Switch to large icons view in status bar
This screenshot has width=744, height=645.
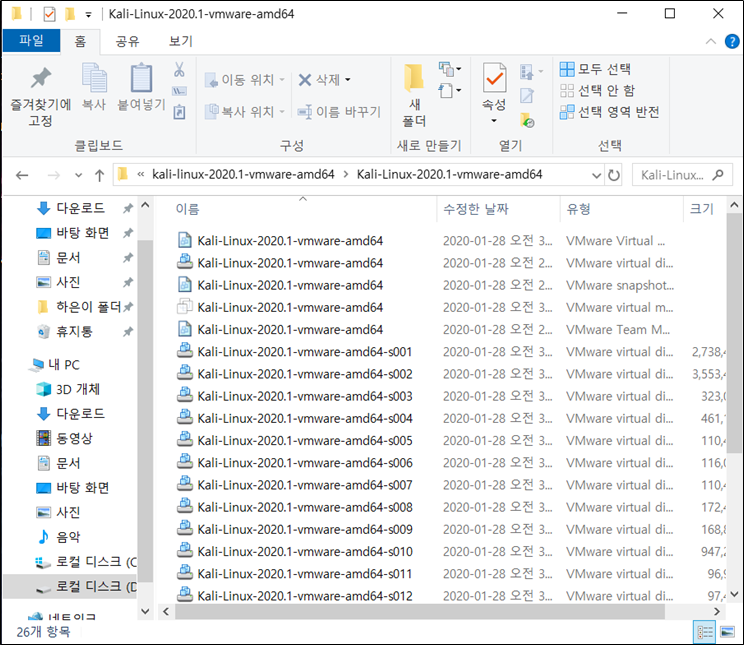[x=727, y=632]
